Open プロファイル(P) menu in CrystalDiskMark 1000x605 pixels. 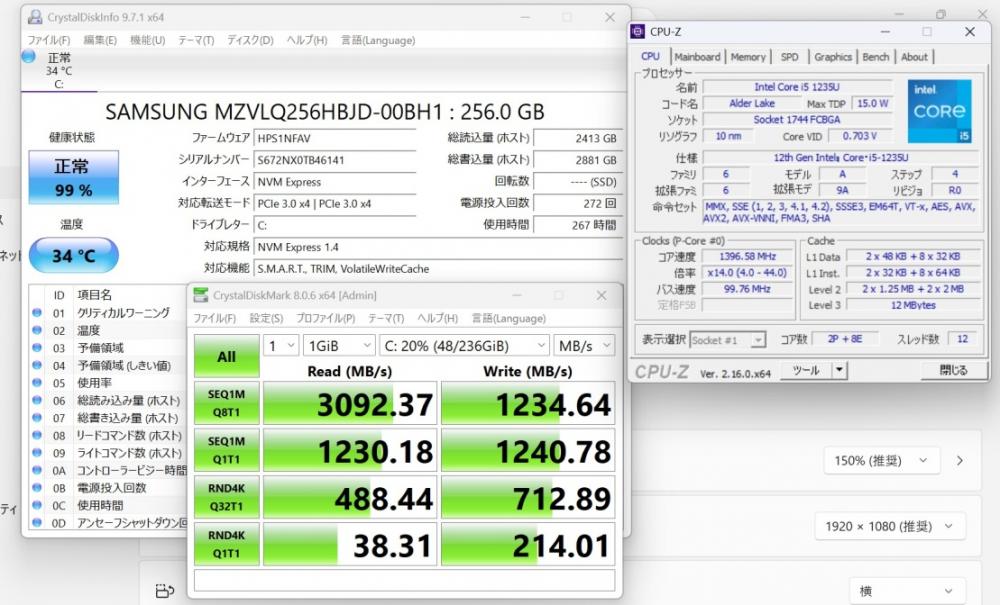click(325, 318)
